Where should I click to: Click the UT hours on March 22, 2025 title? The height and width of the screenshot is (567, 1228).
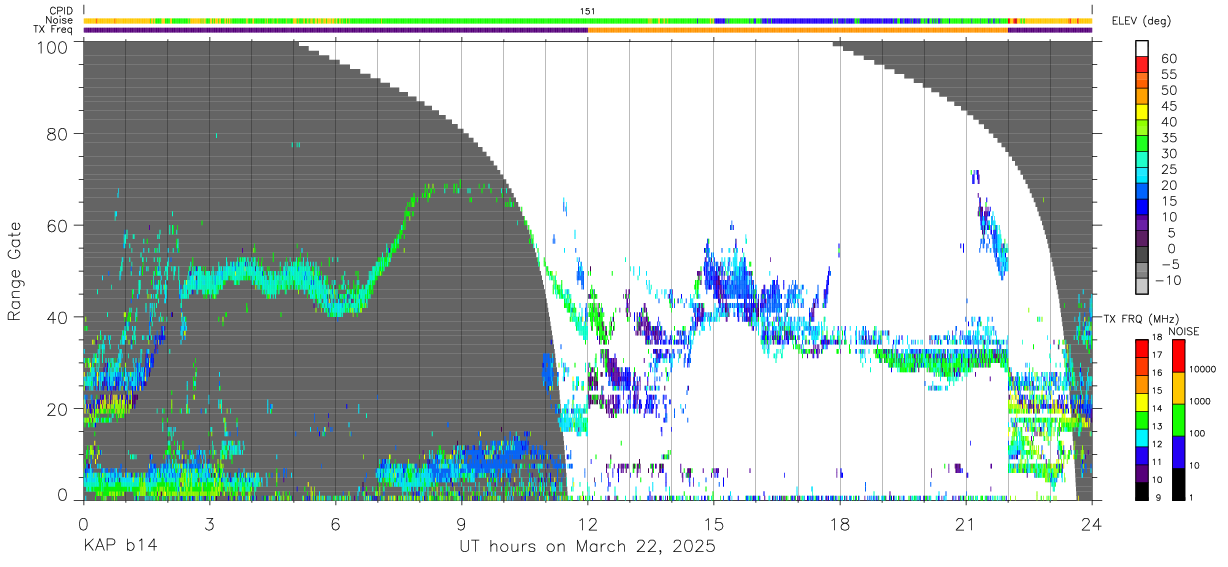[587, 547]
